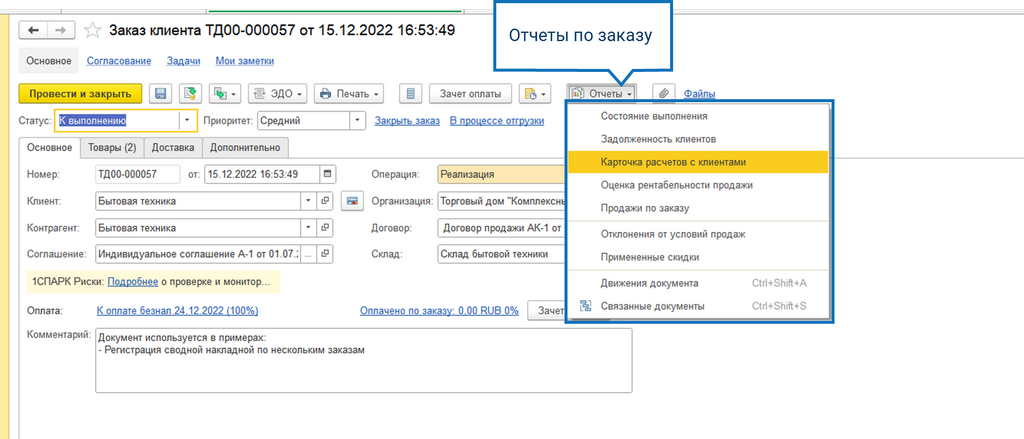This screenshot has height=439, width=1024.
Task: Choose Задолженность клиентов report
Action: coord(698,139)
